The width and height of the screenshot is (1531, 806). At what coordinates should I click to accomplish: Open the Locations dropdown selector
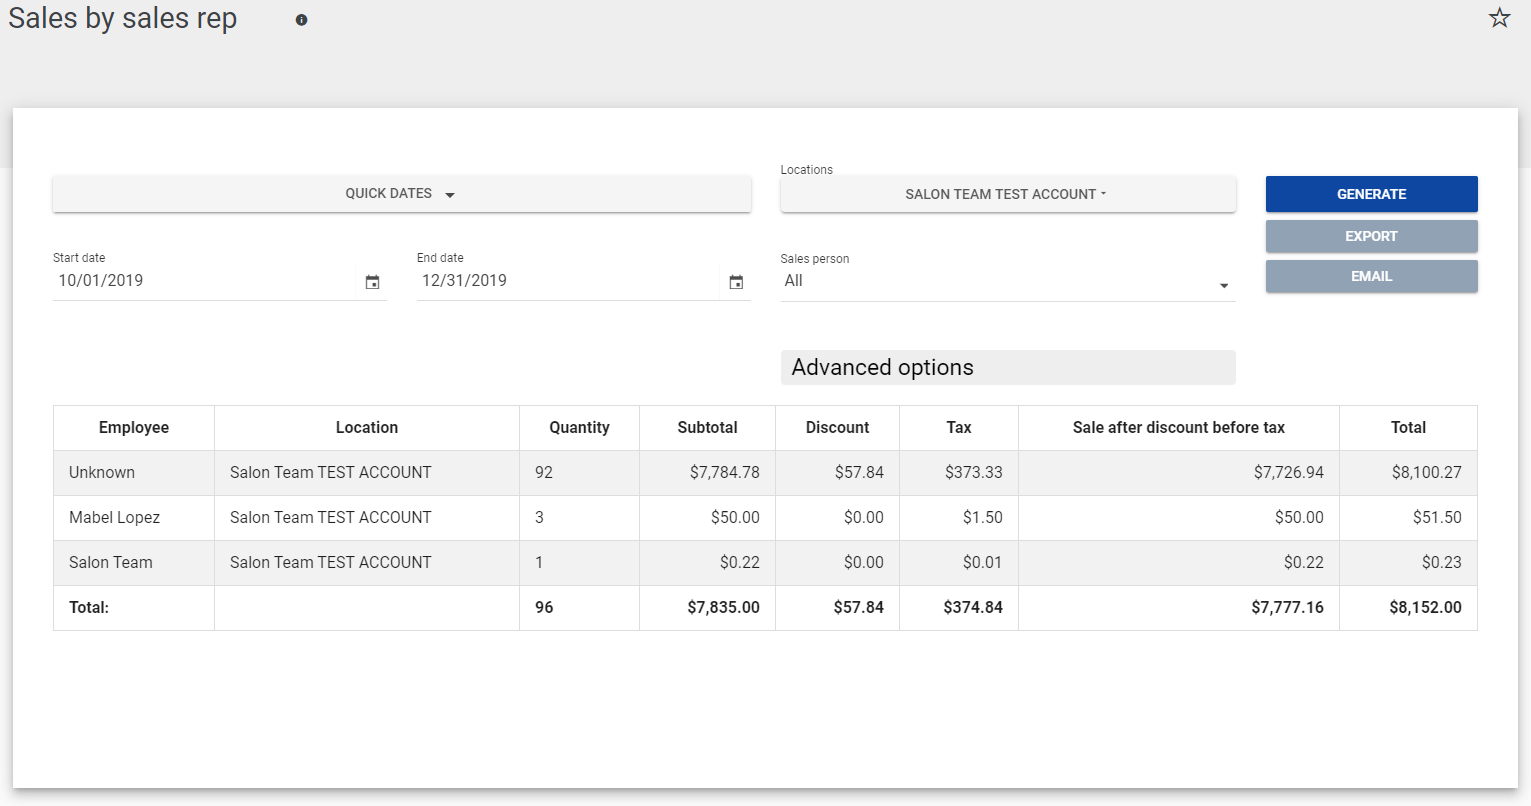pyautogui.click(x=1007, y=194)
